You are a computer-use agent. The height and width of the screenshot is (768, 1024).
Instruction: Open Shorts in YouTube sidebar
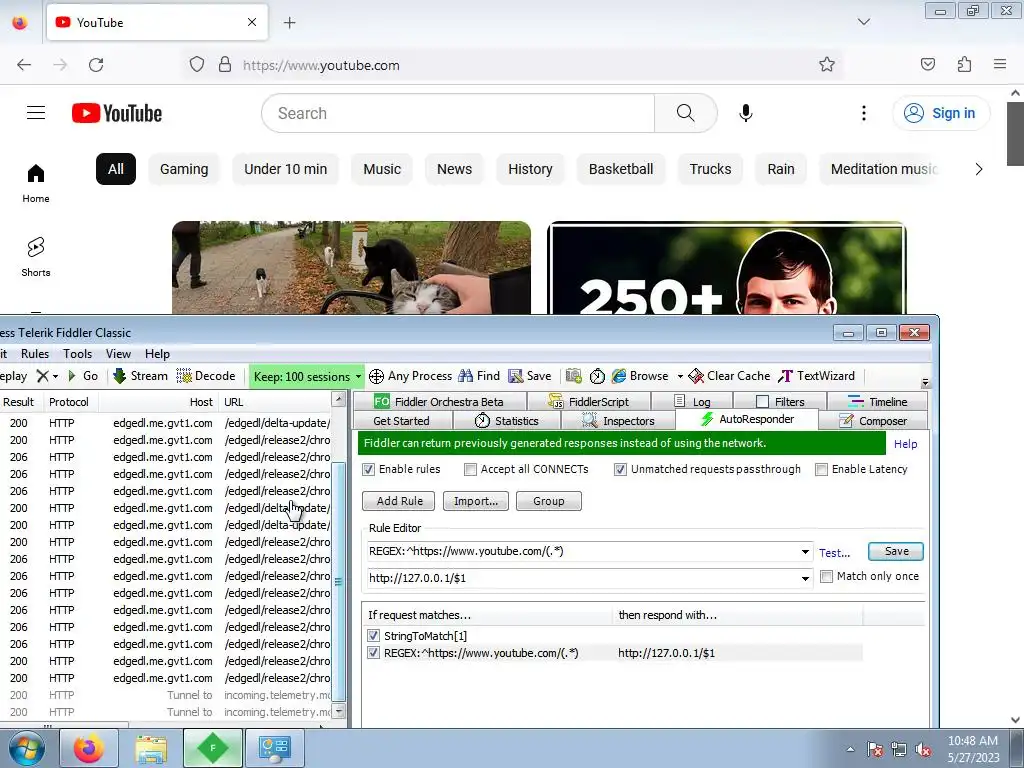click(x=36, y=257)
